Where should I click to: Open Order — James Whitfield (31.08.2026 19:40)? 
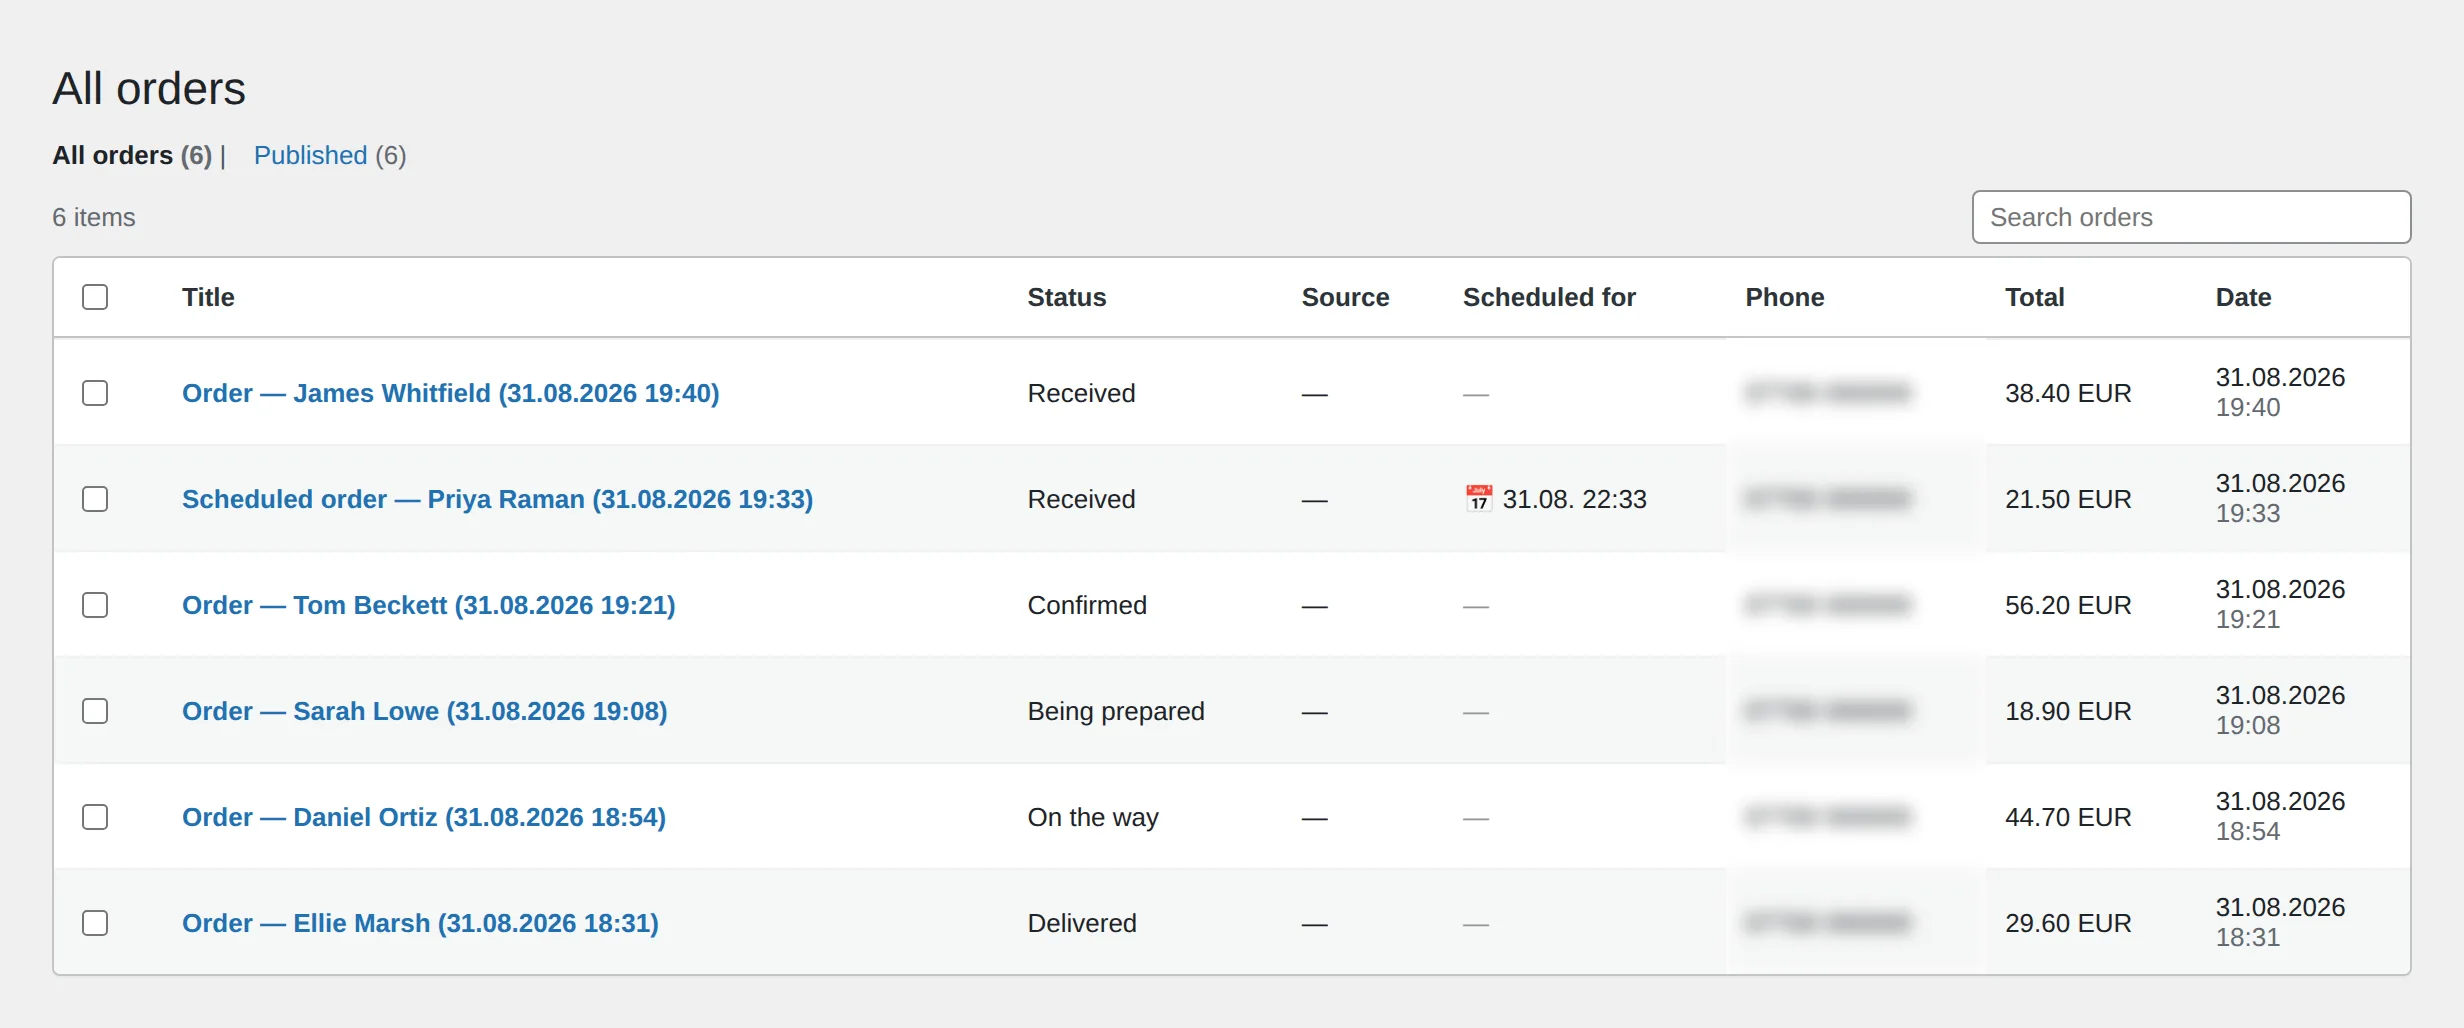click(451, 393)
